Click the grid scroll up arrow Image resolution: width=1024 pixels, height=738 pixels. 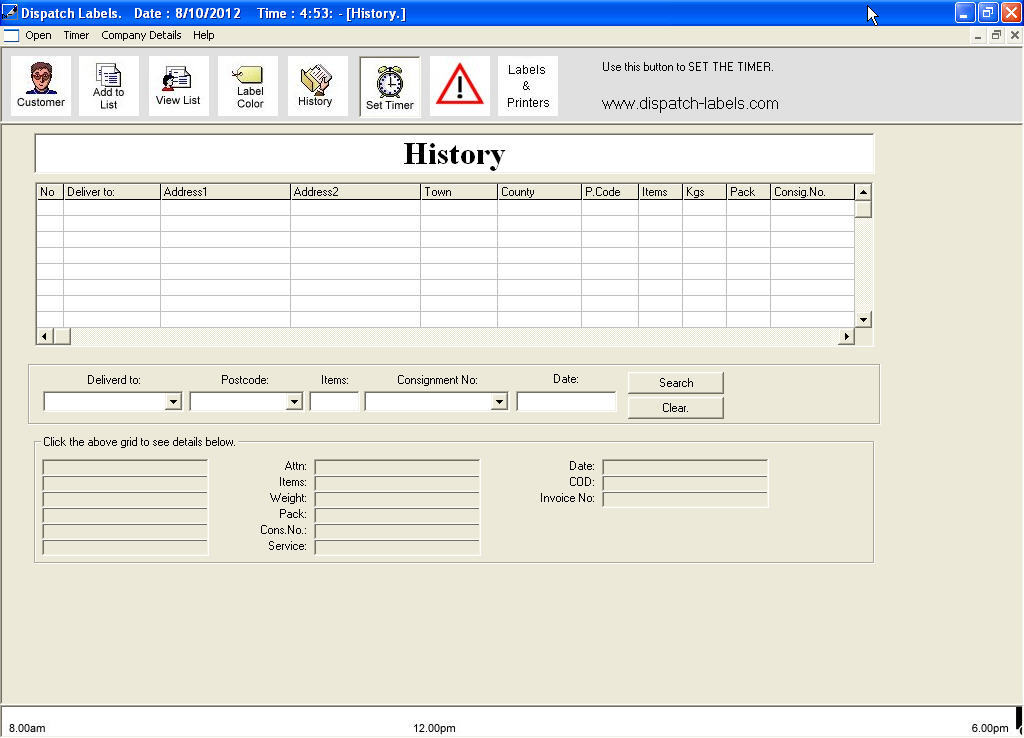pyautogui.click(x=863, y=192)
